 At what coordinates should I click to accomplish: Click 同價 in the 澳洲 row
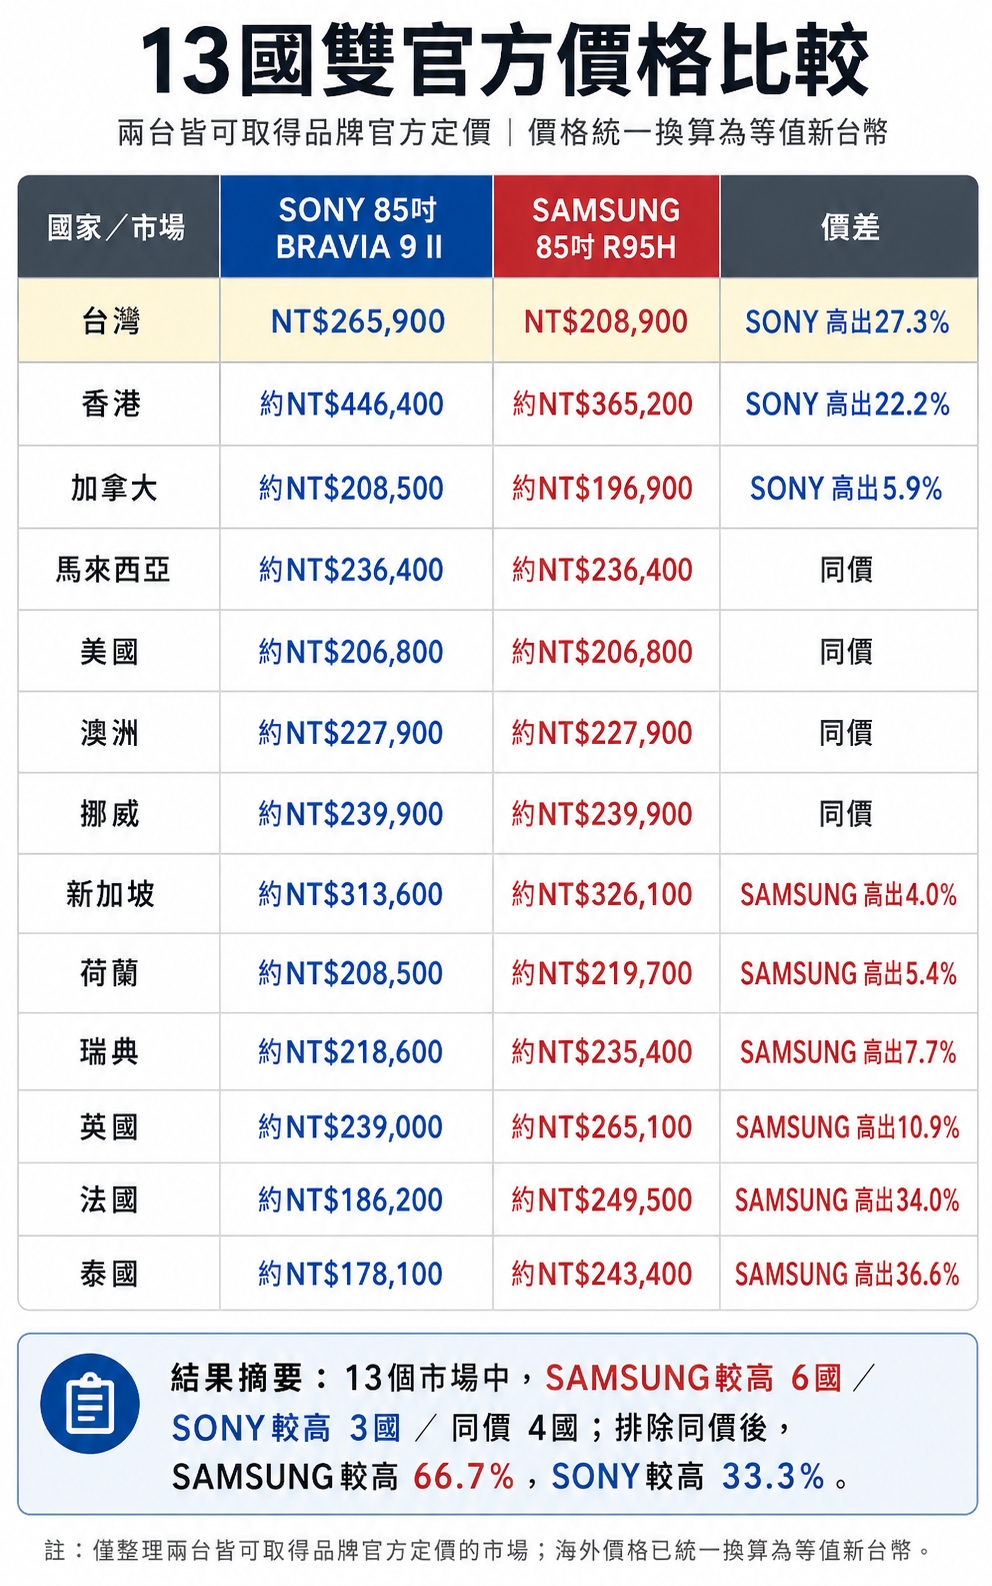pos(846,733)
